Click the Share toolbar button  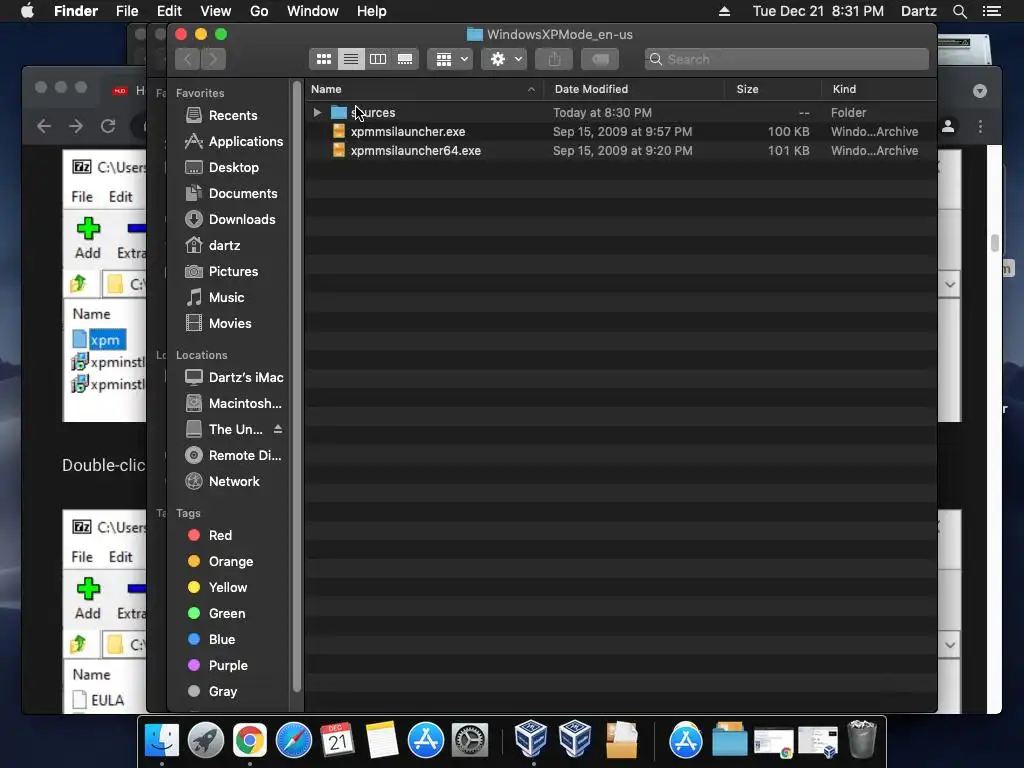pos(554,59)
